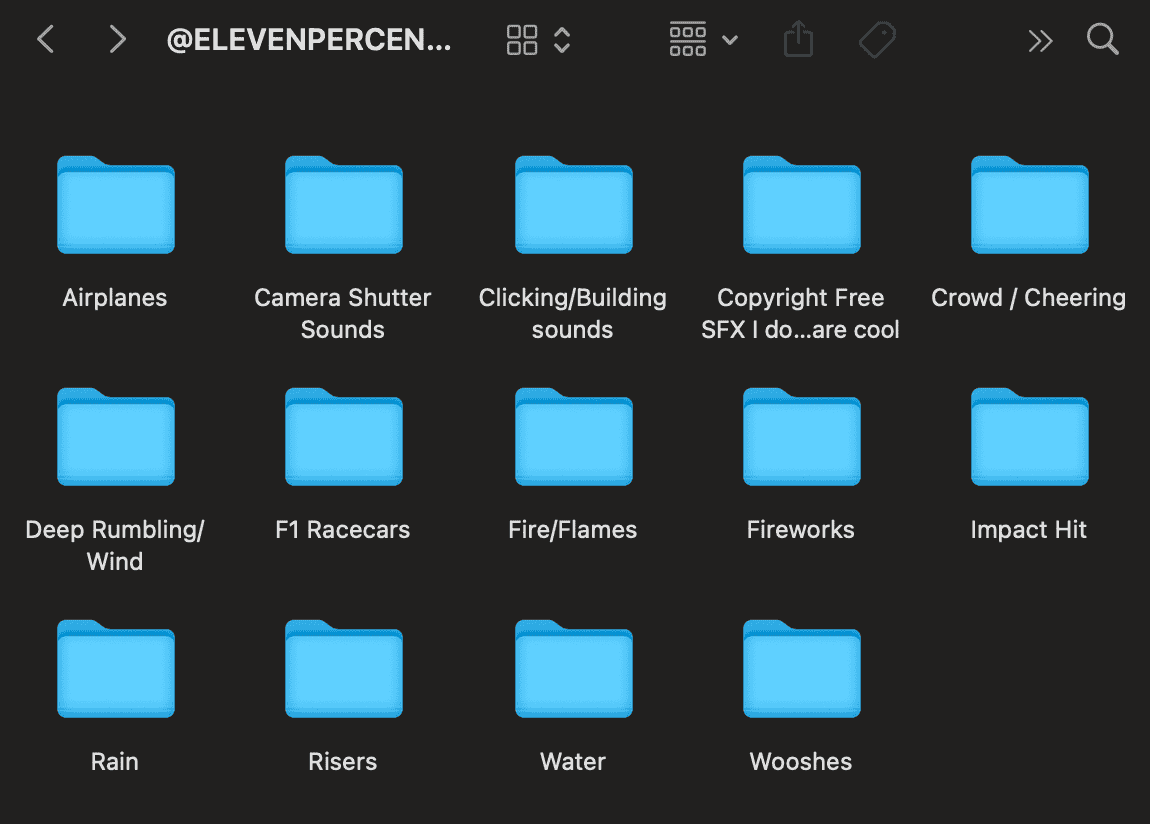Navigate forward using the right arrow
Viewport: 1150px width, 824px height.
tap(117, 39)
